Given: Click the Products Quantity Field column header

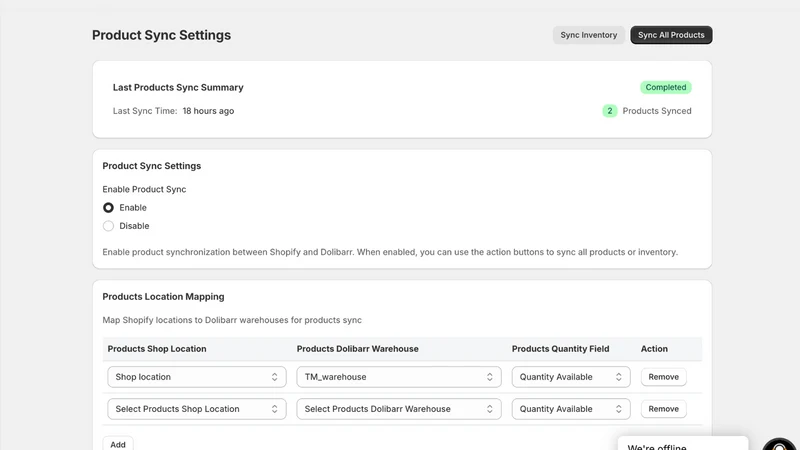Looking at the screenshot, I should tap(560, 349).
